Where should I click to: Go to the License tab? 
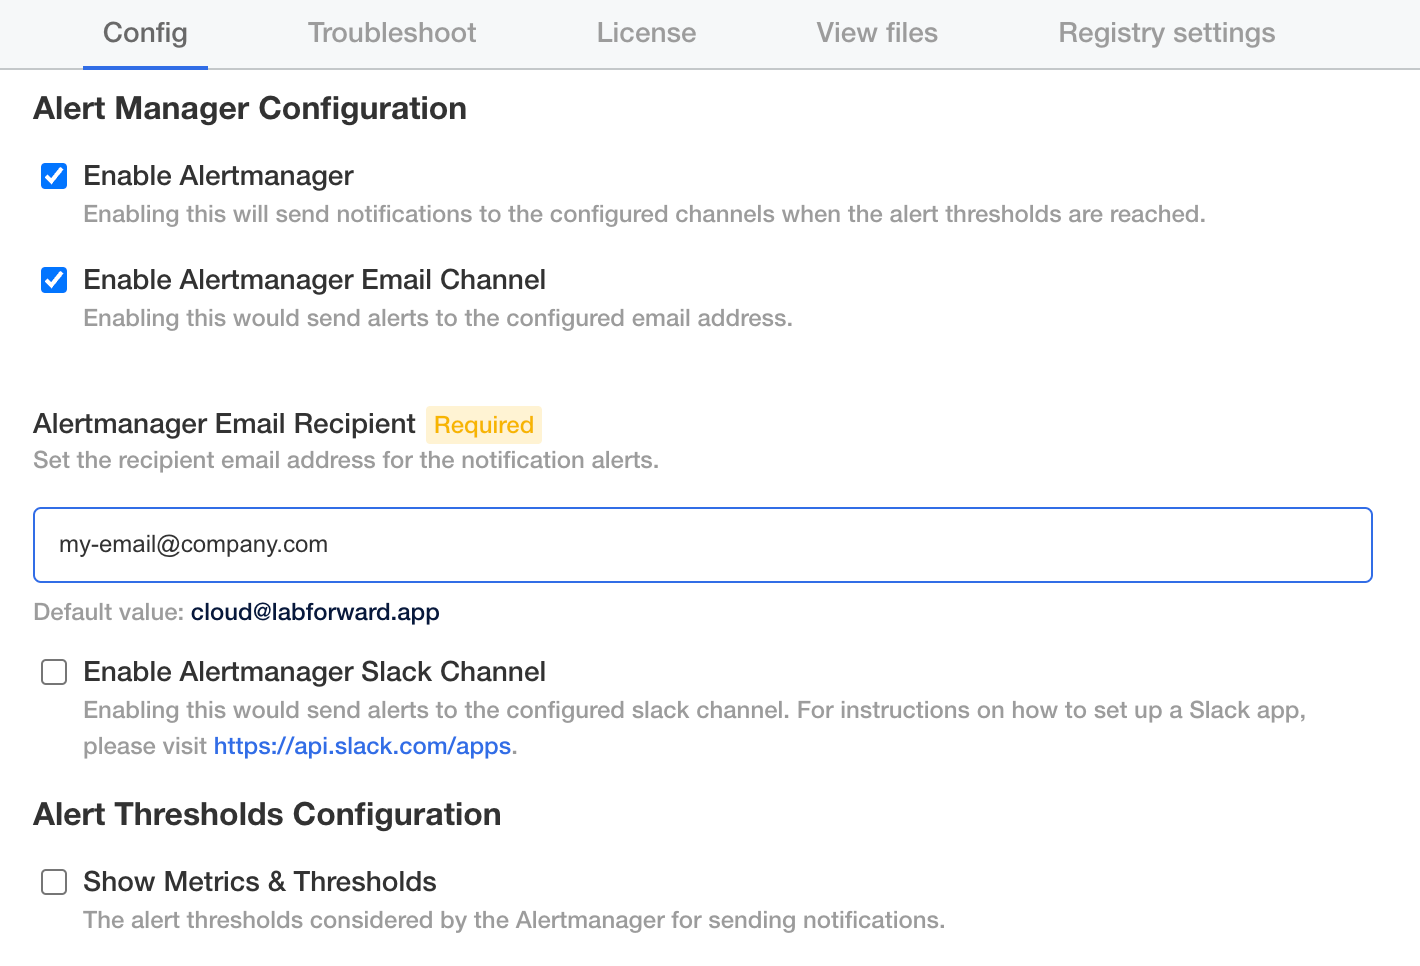646,33
